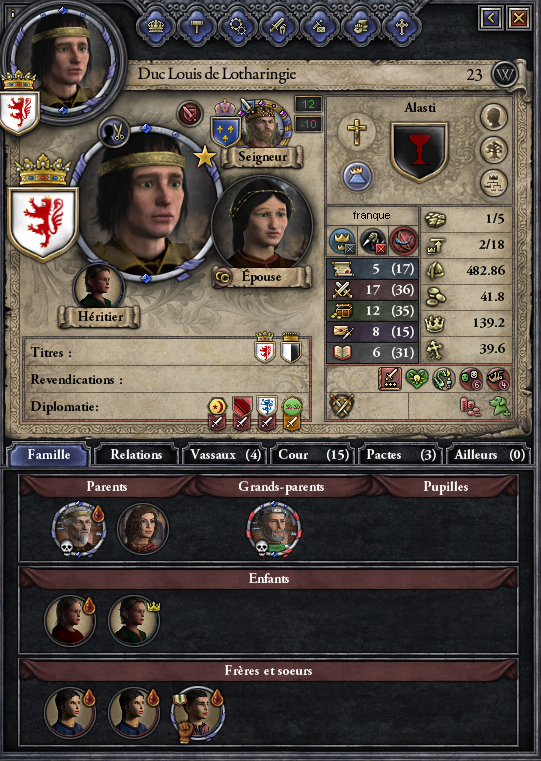Click the black and white title shield

(x=291, y=349)
